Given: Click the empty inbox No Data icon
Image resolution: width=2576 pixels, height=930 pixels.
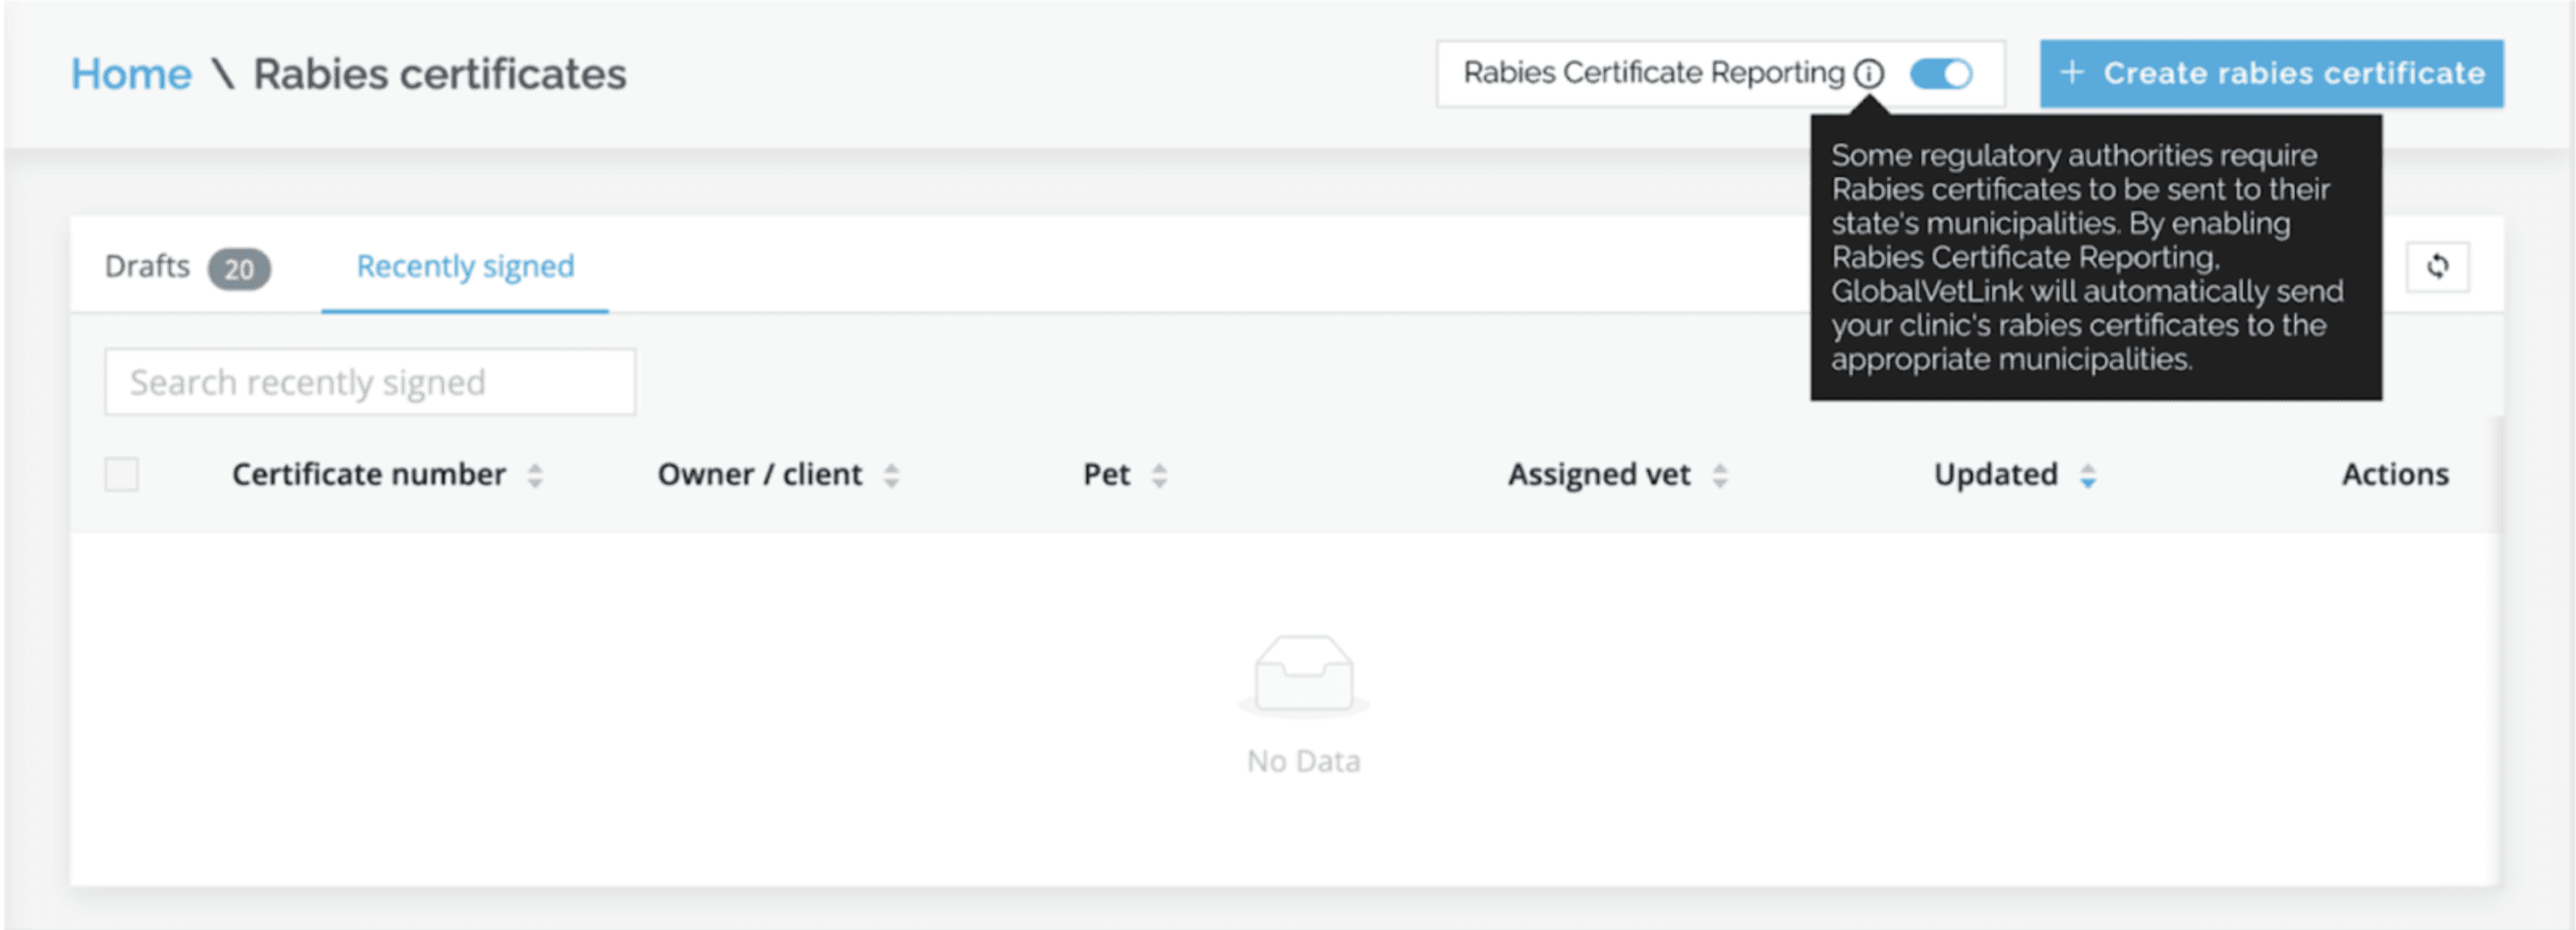Looking at the screenshot, I should (x=1304, y=675).
